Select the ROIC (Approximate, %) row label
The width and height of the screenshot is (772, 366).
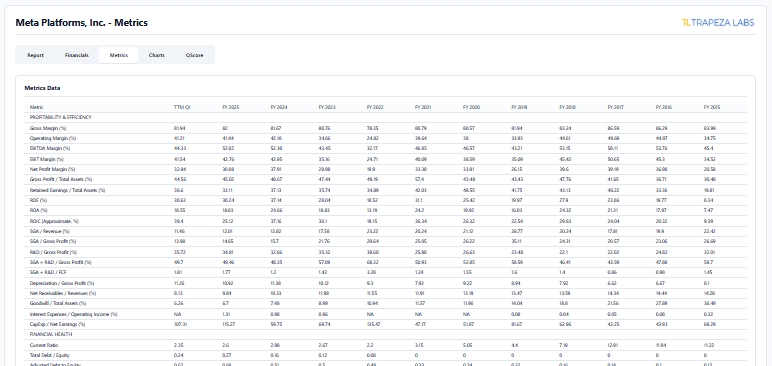pyautogui.click(x=54, y=221)
